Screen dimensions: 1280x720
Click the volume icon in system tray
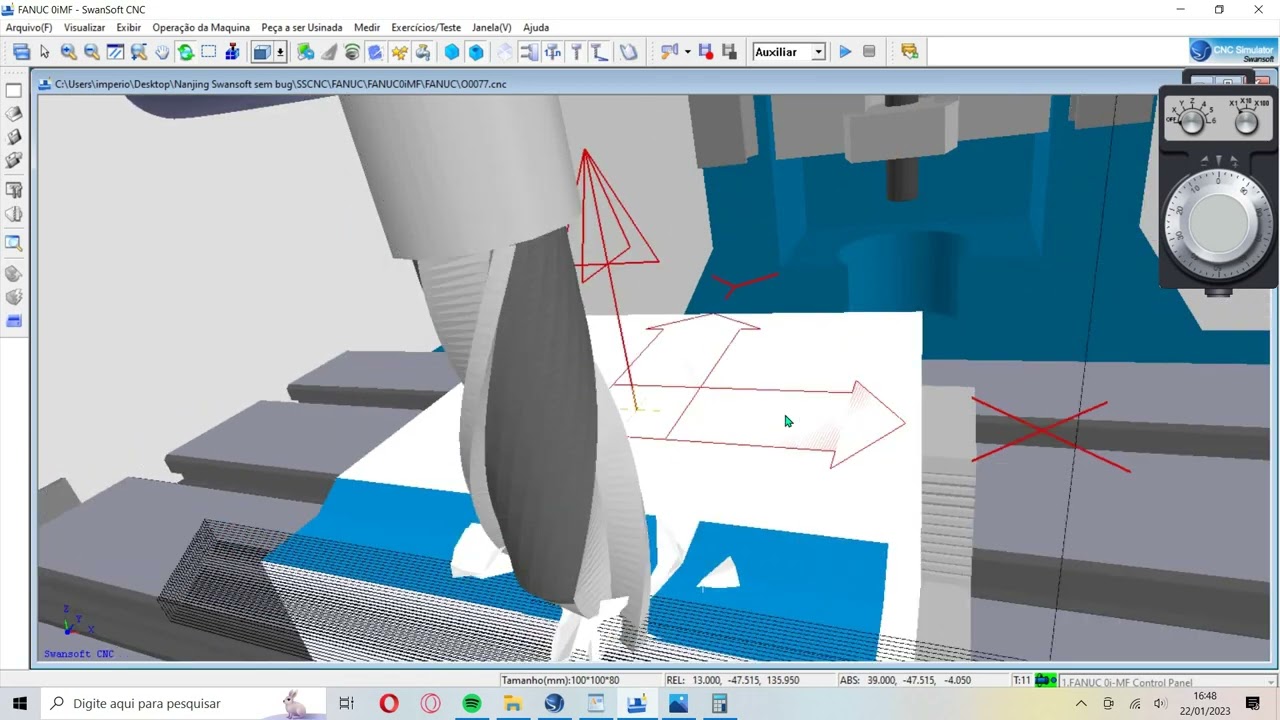pos(1160,704)
